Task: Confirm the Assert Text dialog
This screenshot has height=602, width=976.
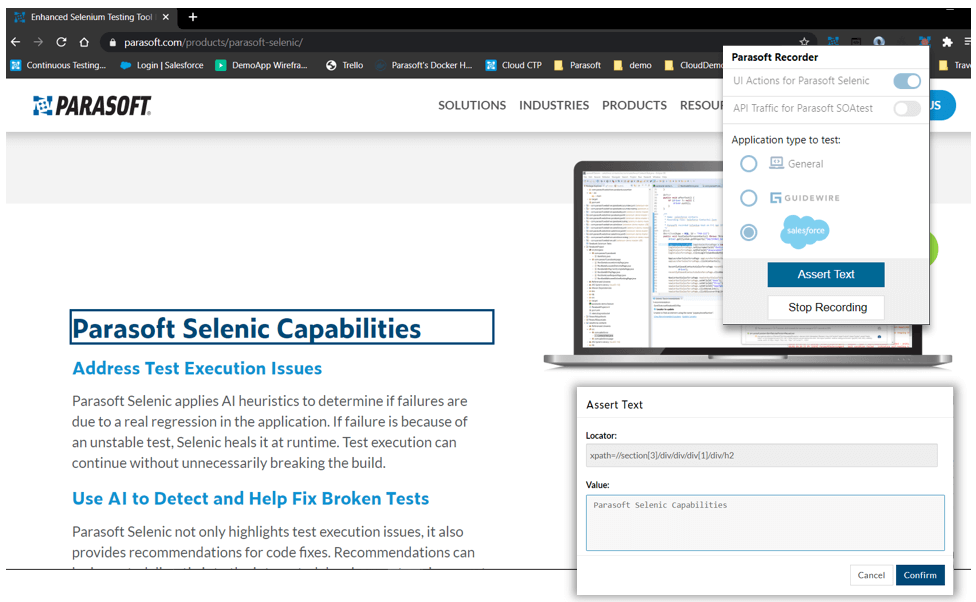Action: pos(920,575)
